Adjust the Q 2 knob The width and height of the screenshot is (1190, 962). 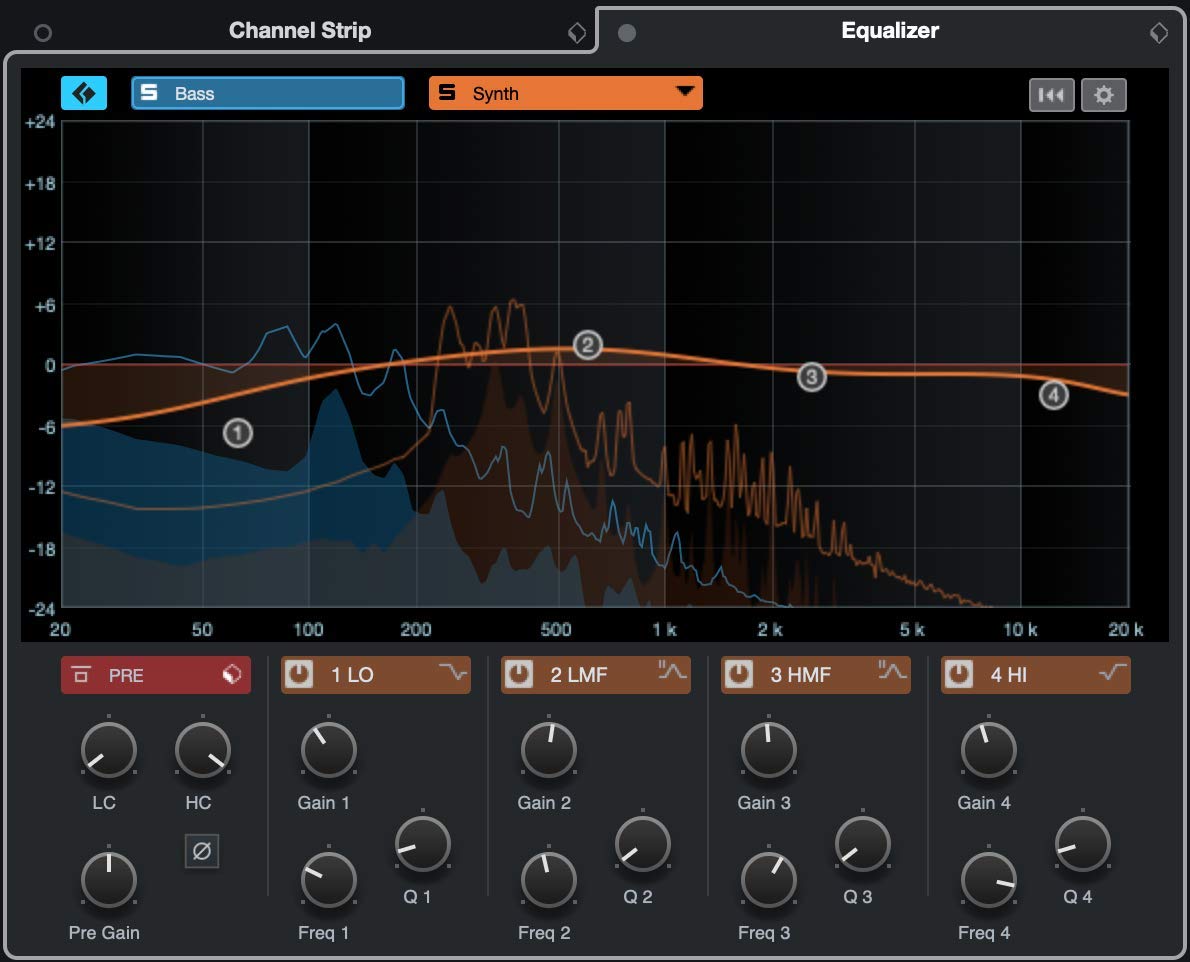(x=642, y=845)
